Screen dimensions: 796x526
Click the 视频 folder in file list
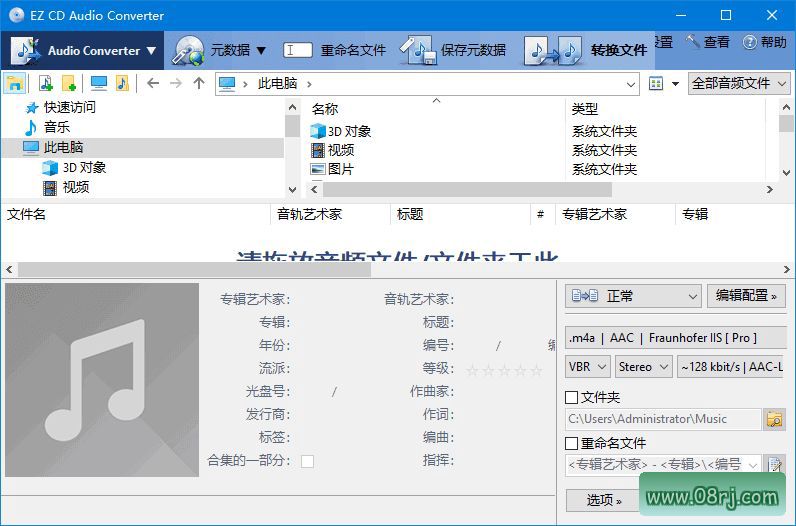(341, 150)
